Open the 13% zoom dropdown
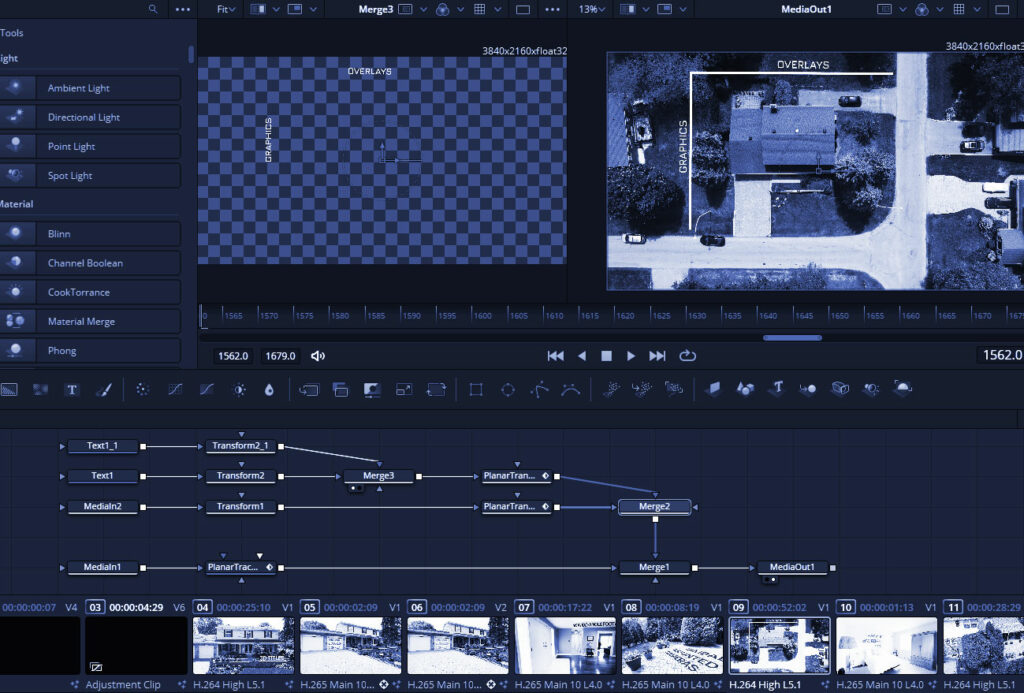Image resolution: width=1024 pixels, height=693 pixels. pos(592,9)
